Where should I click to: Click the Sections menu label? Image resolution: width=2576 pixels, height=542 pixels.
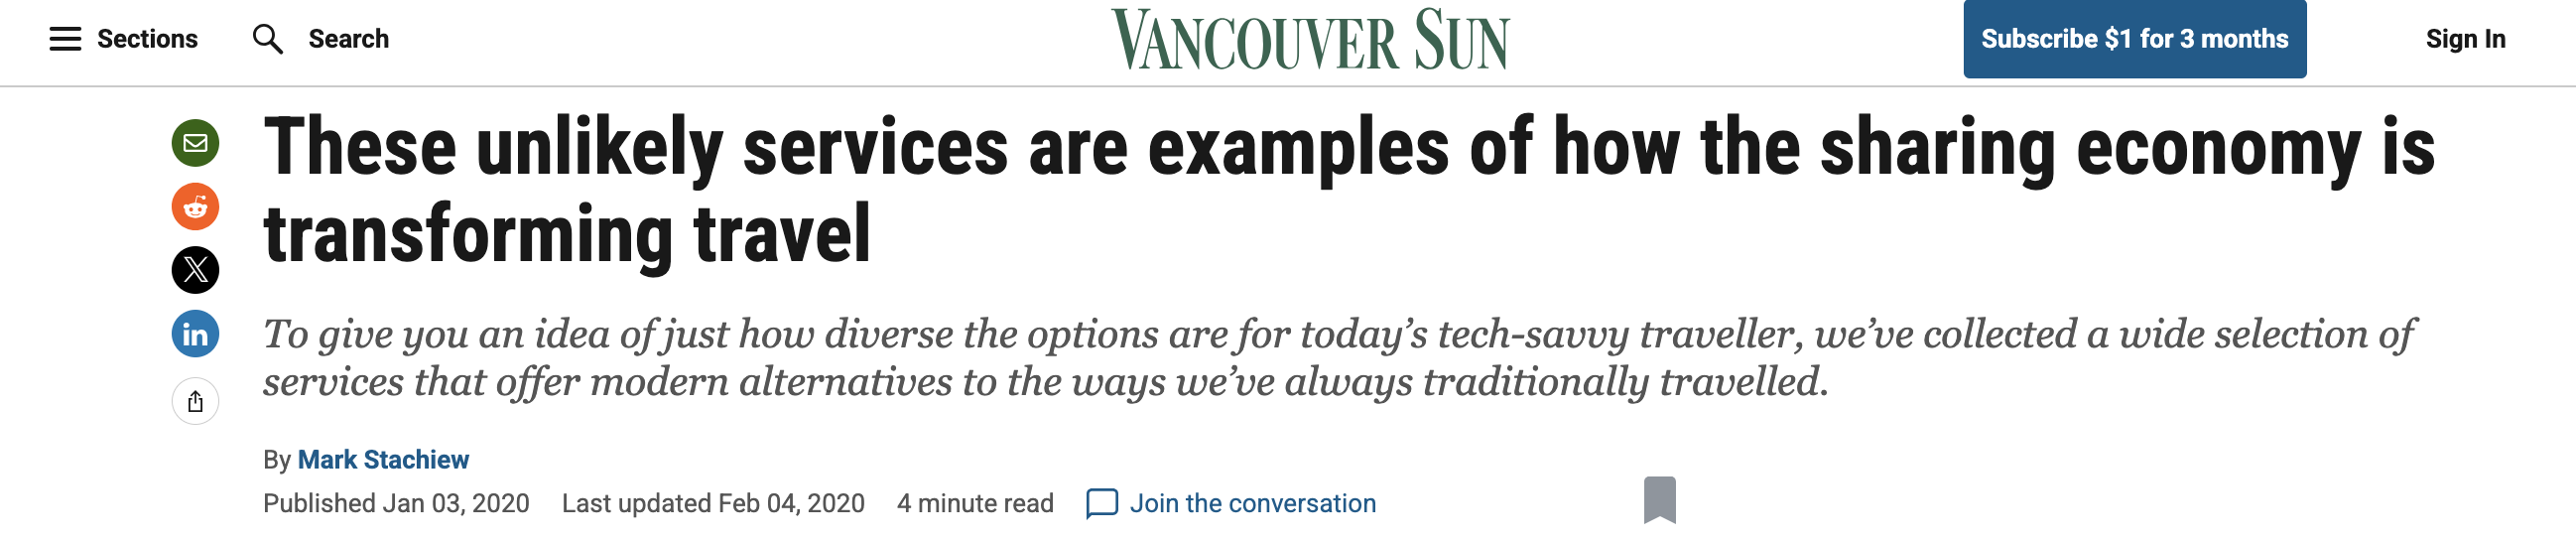(x=147, y=39)
